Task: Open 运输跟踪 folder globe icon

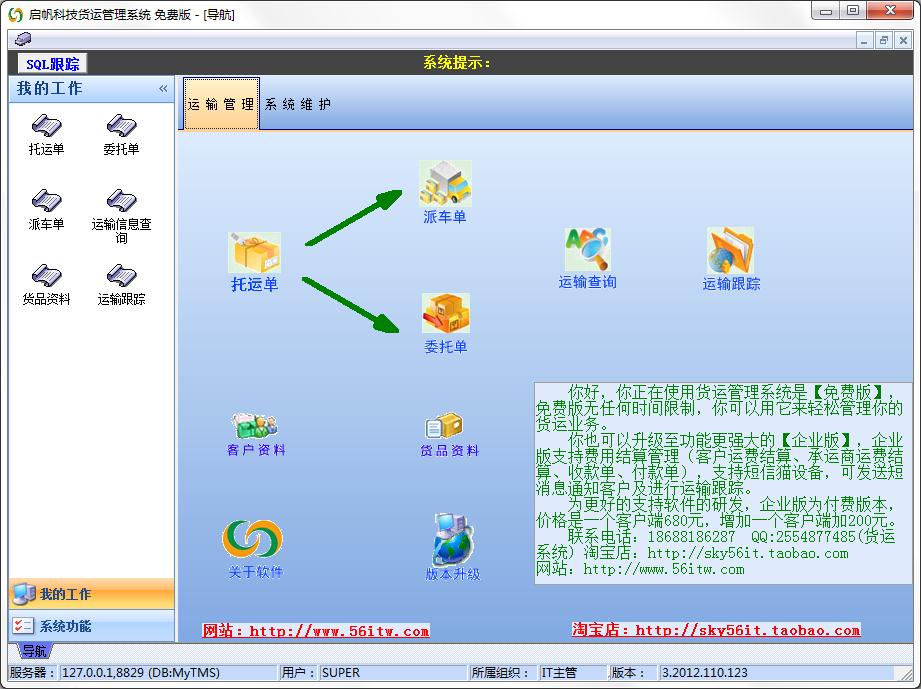Action: pos(731,250)
